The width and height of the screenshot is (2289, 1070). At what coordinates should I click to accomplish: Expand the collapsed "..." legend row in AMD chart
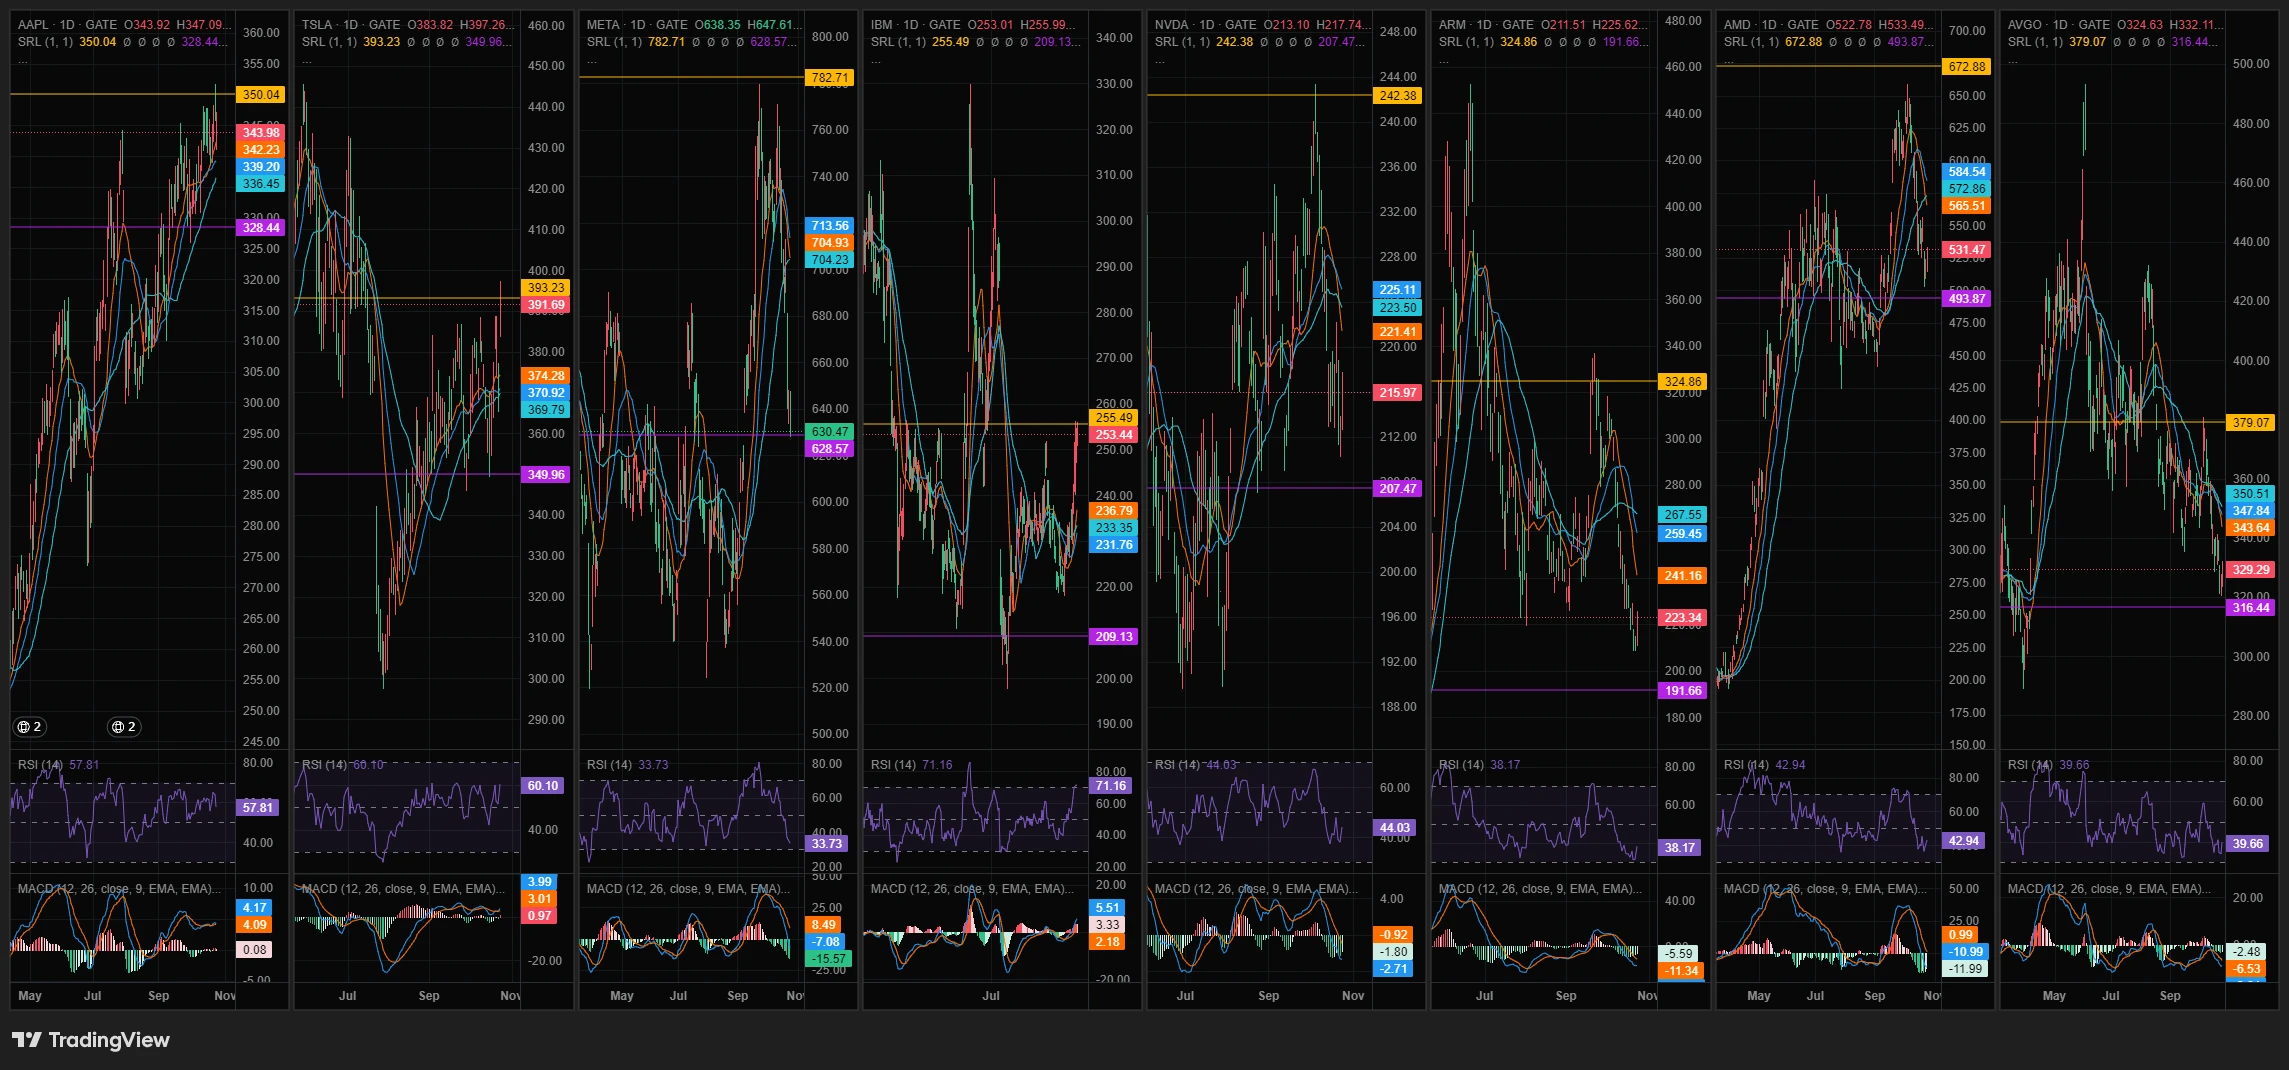point(1729,60)
